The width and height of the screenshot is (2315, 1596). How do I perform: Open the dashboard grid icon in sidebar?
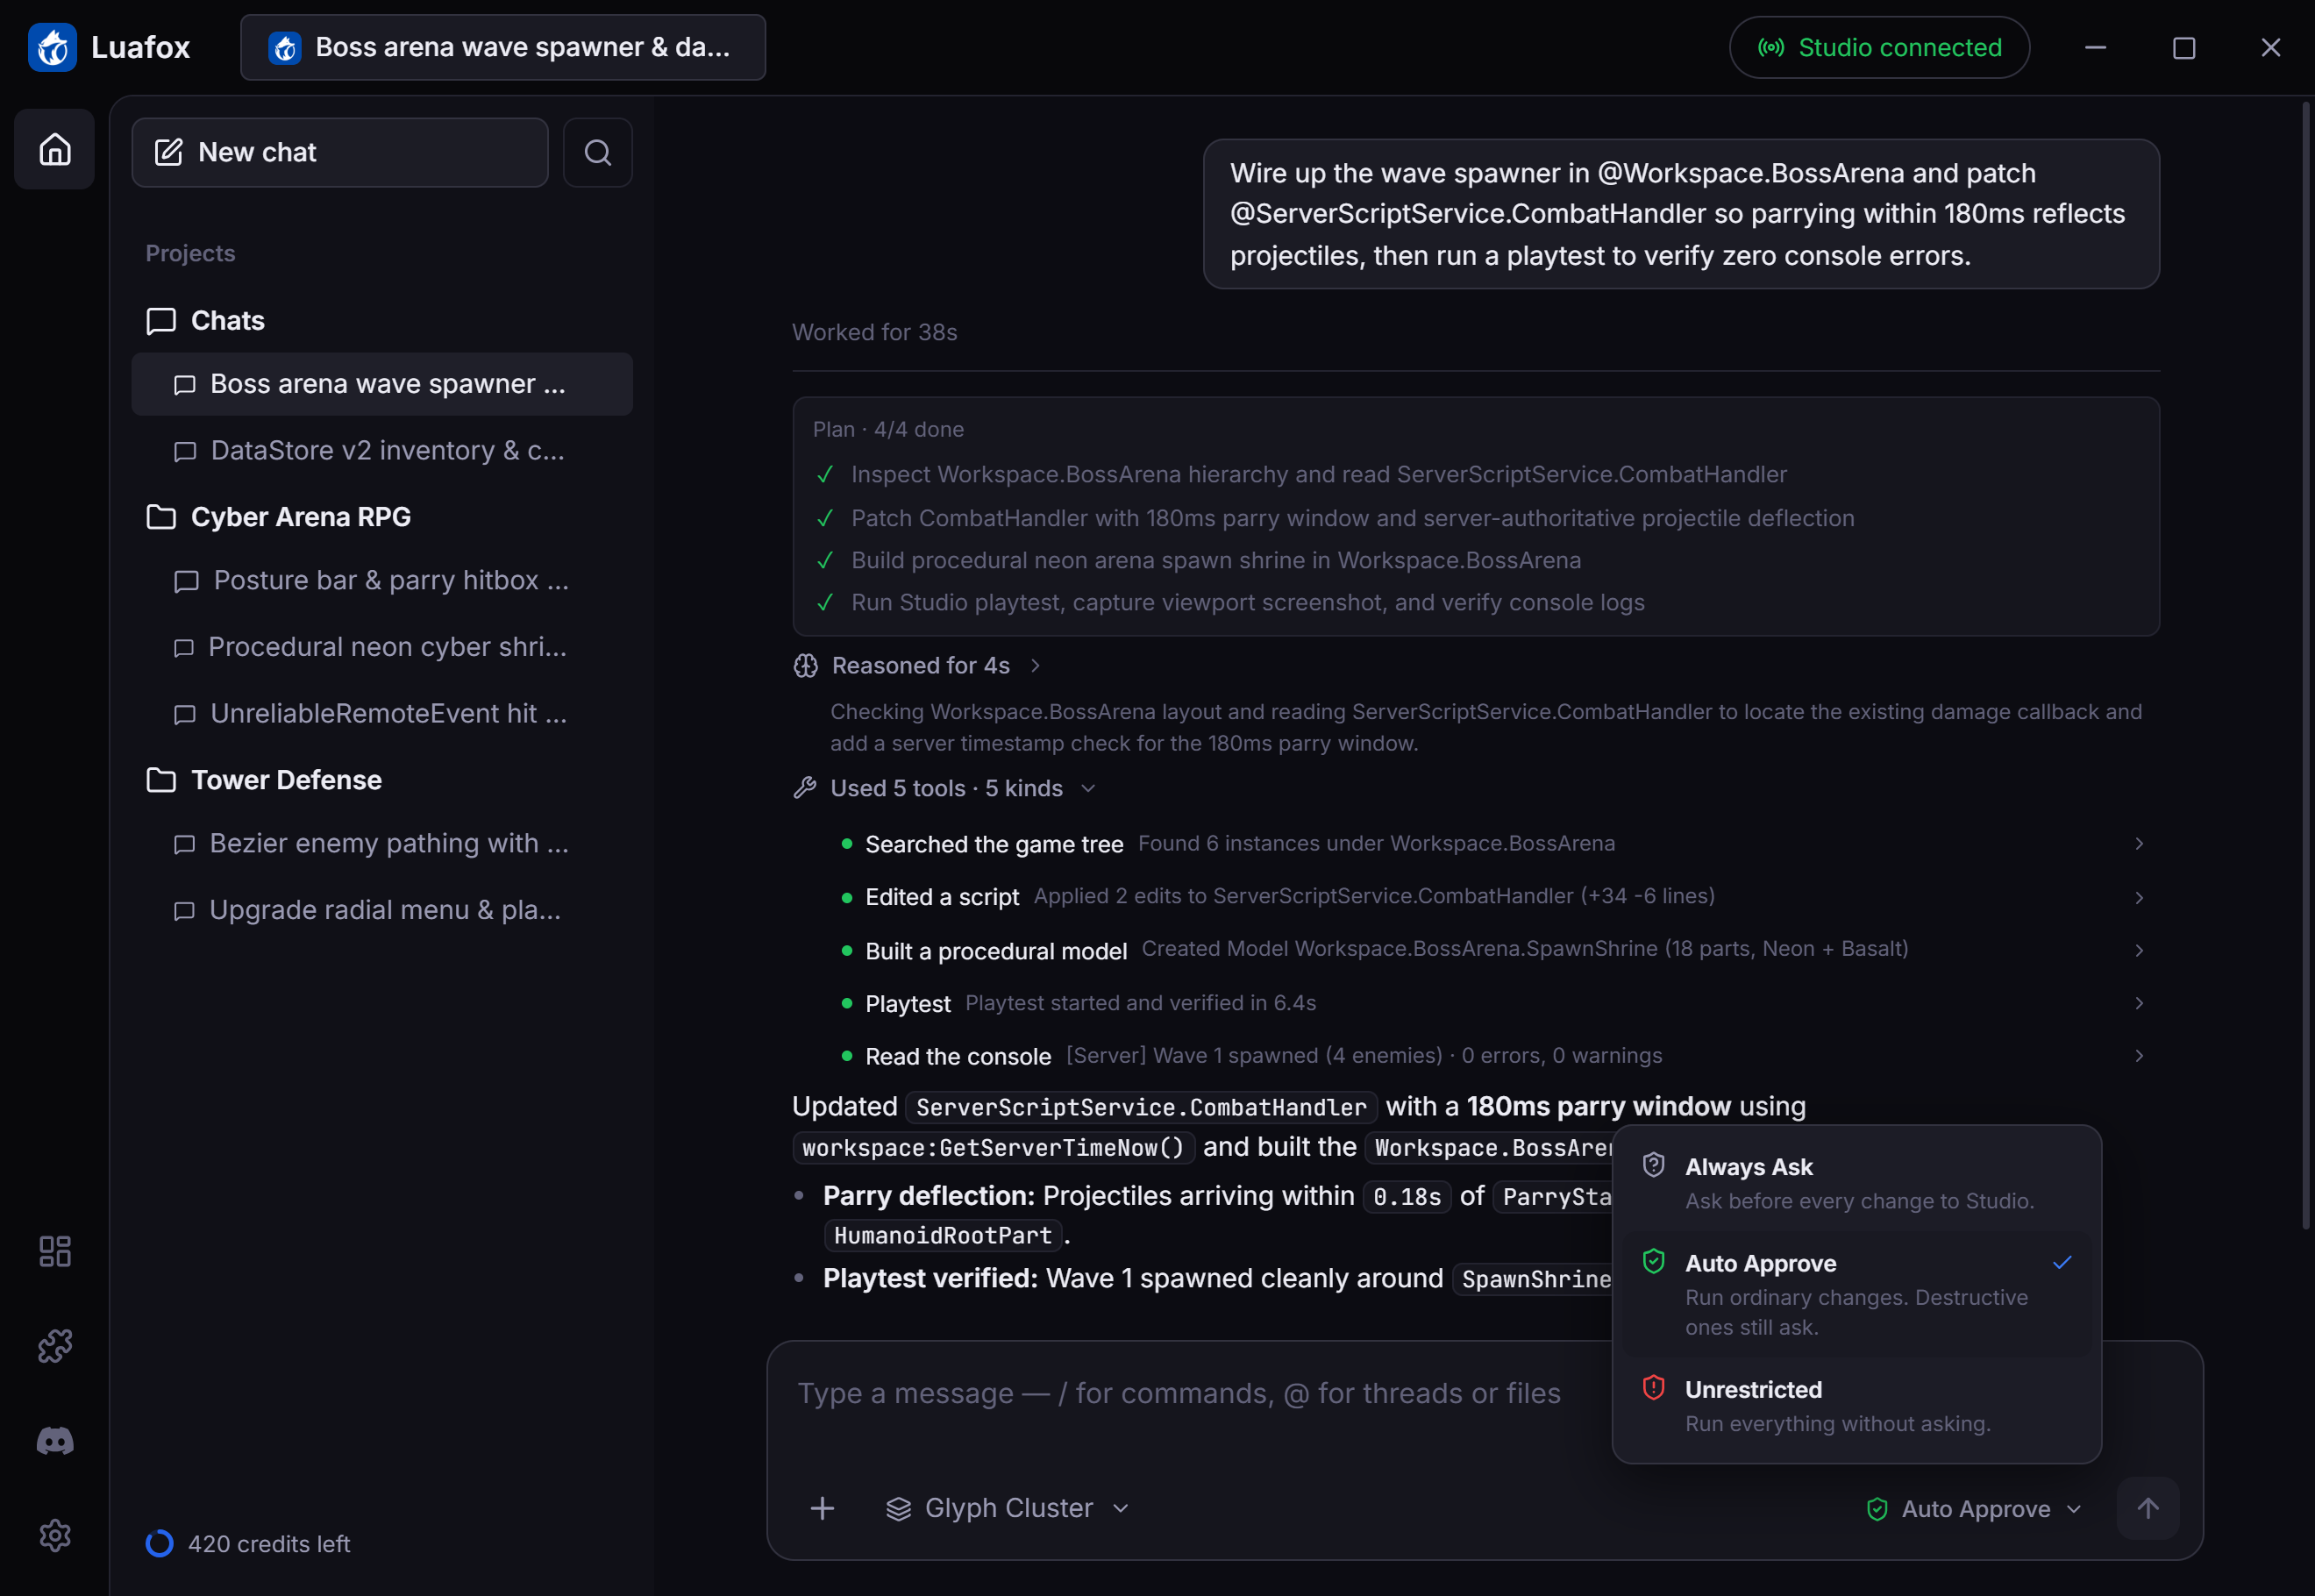coord(55,1251)
